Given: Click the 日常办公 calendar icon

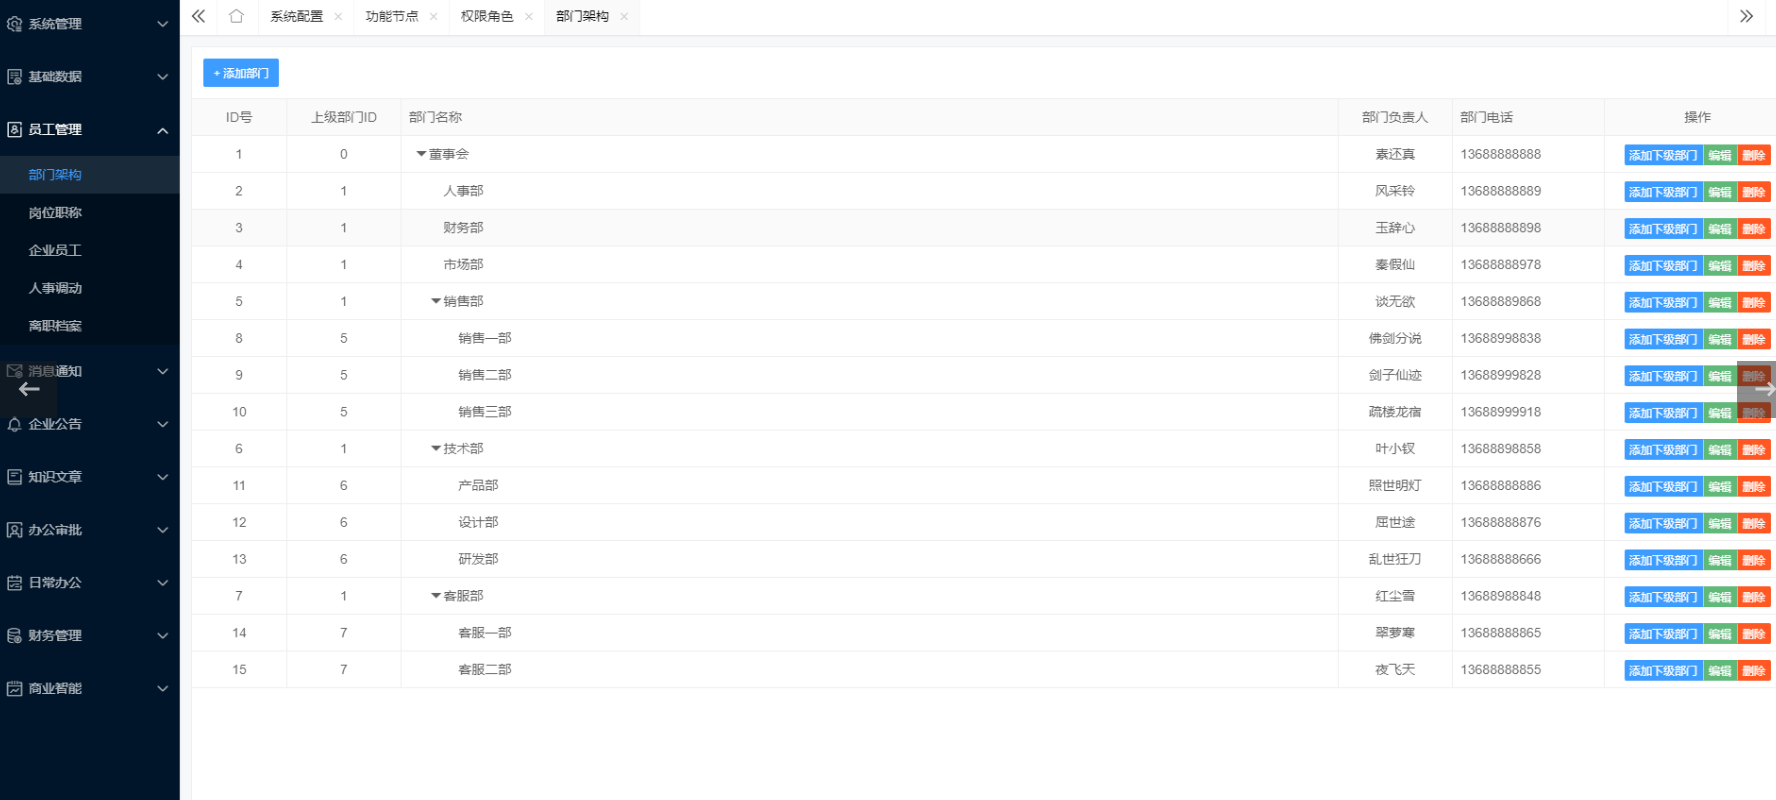Looking at the screenshot, I should 14,583.
